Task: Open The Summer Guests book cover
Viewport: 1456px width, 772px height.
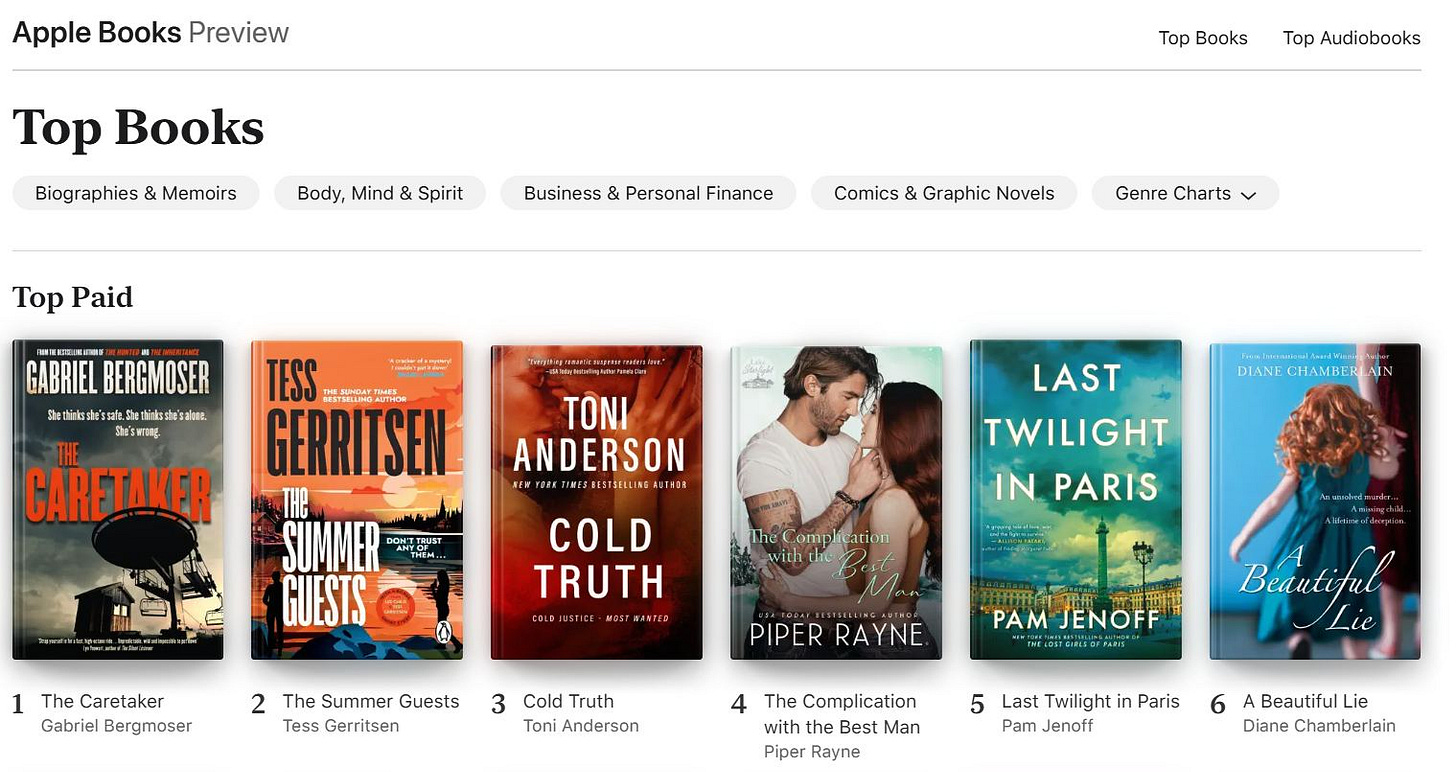Action: pos(357,500)
